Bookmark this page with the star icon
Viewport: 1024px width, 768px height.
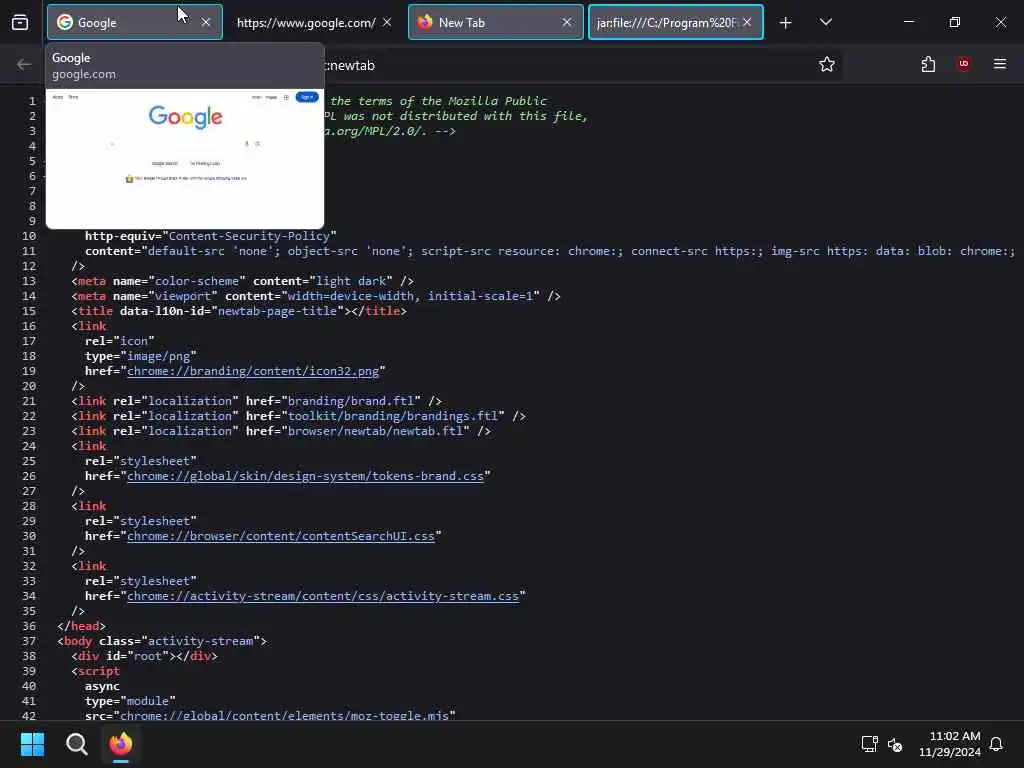point(827,64)
